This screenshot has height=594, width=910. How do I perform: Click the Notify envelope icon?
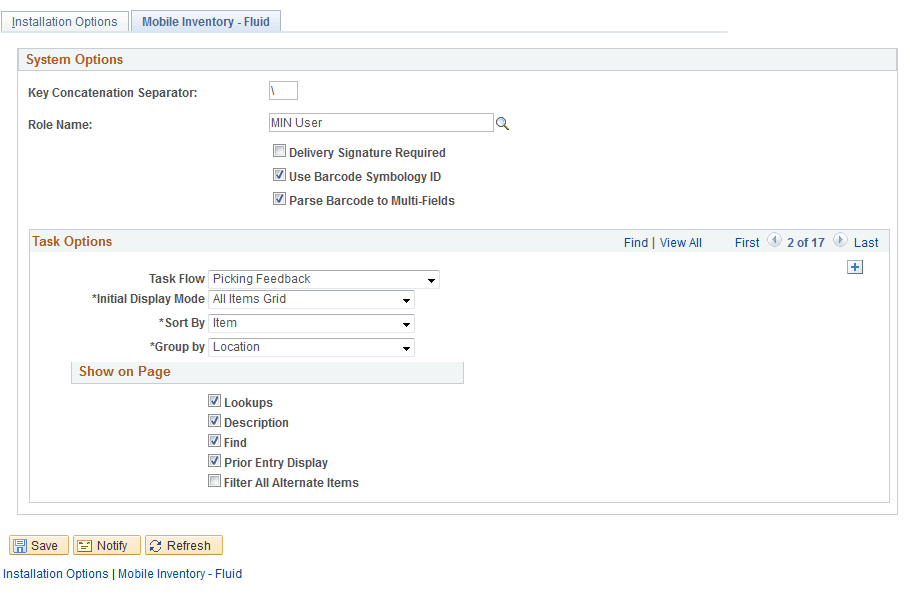point(85,545)
